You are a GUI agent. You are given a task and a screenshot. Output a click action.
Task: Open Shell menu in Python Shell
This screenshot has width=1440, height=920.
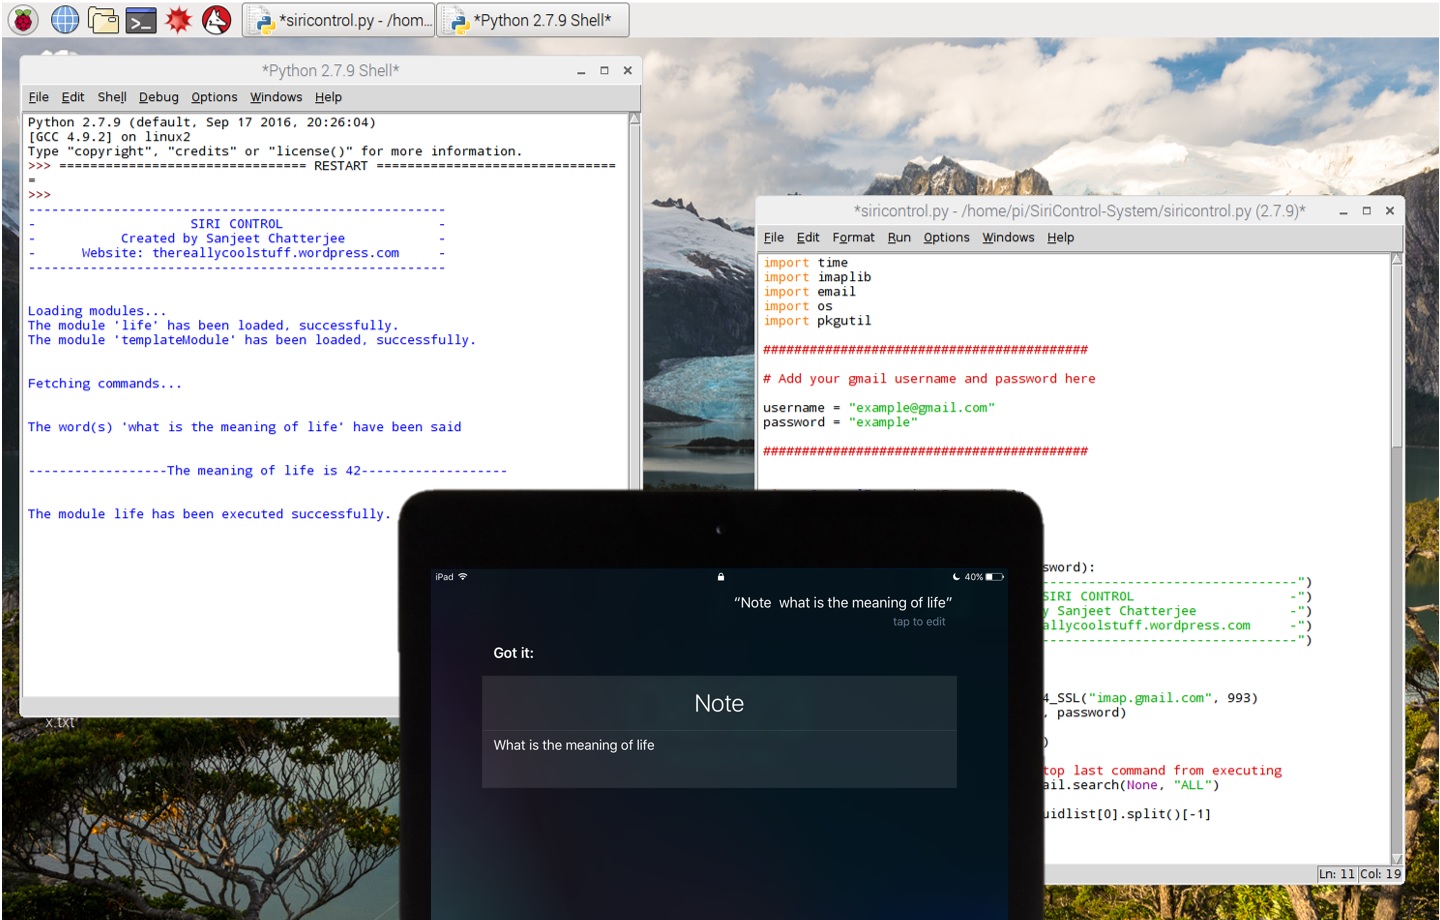(112, 97)
